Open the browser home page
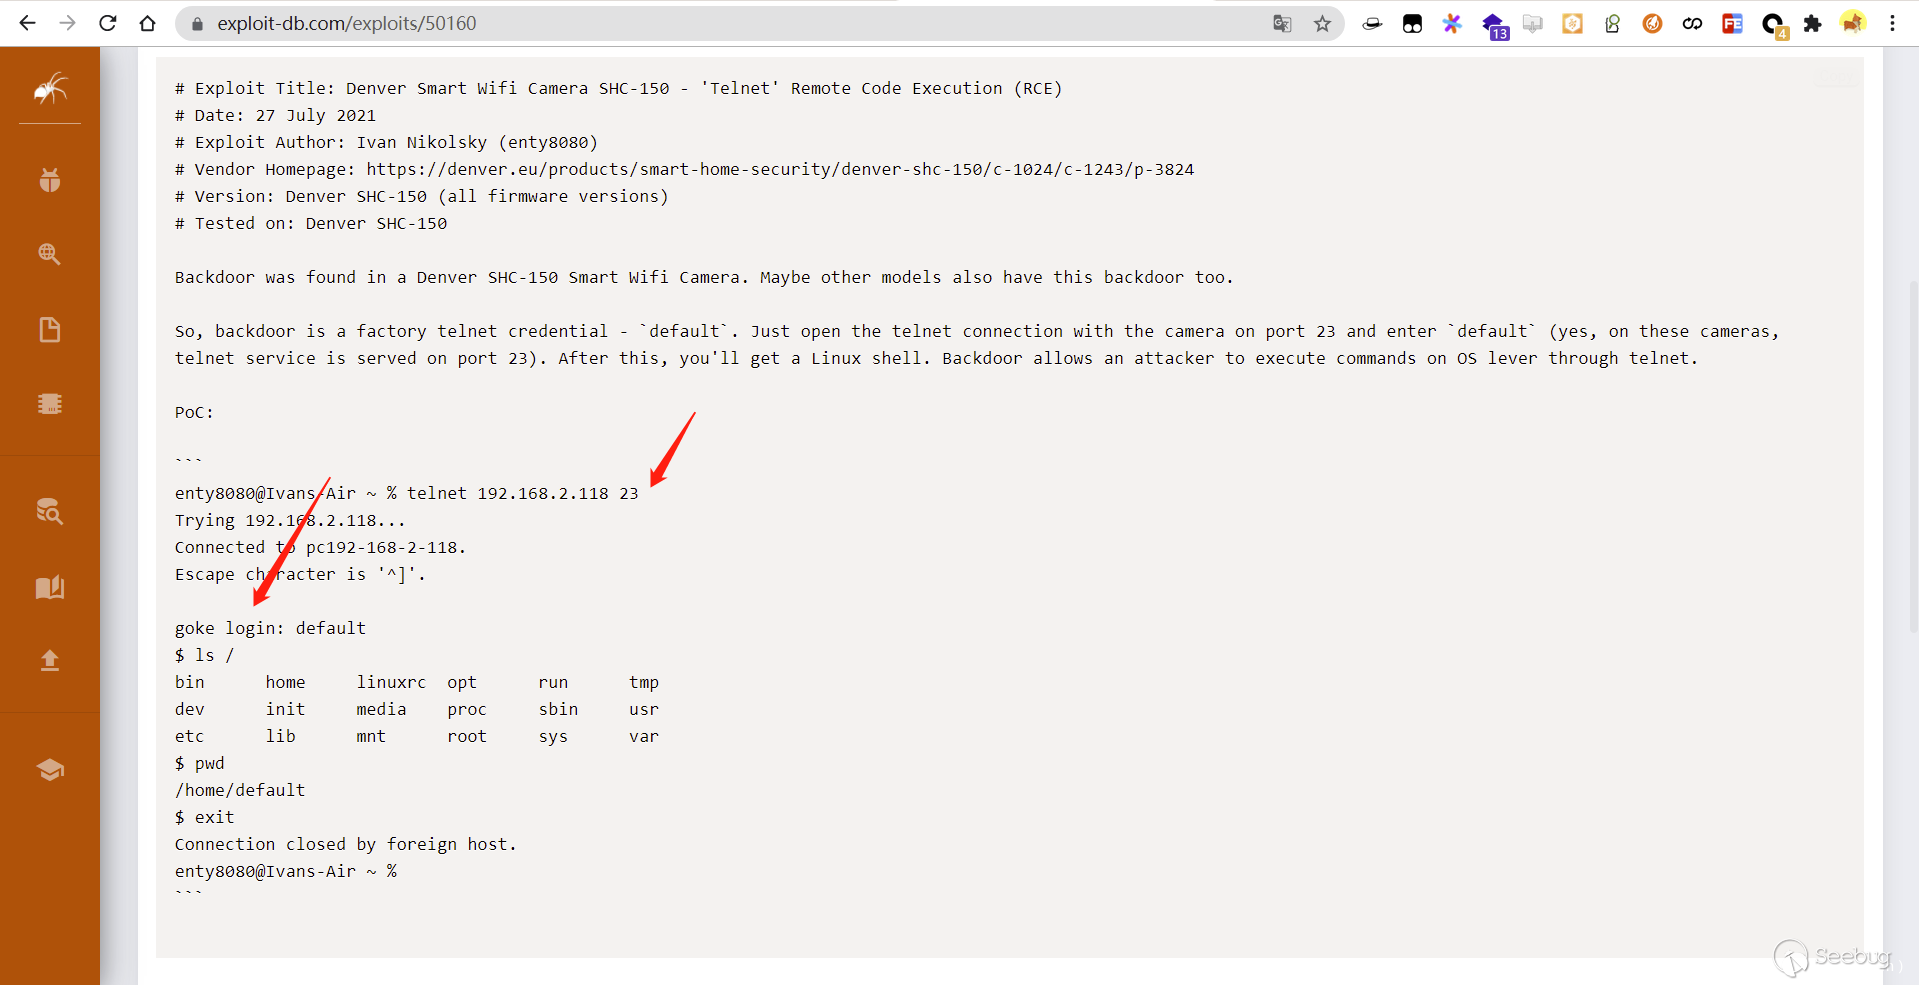 click(x=147, y=23)
